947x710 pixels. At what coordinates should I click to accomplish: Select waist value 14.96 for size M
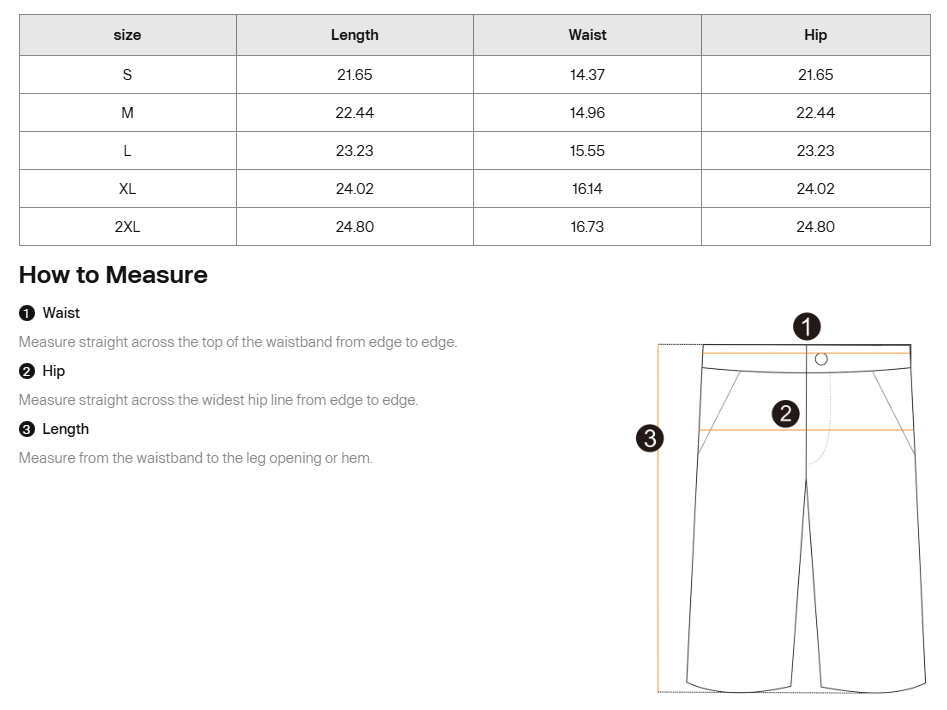587,113
